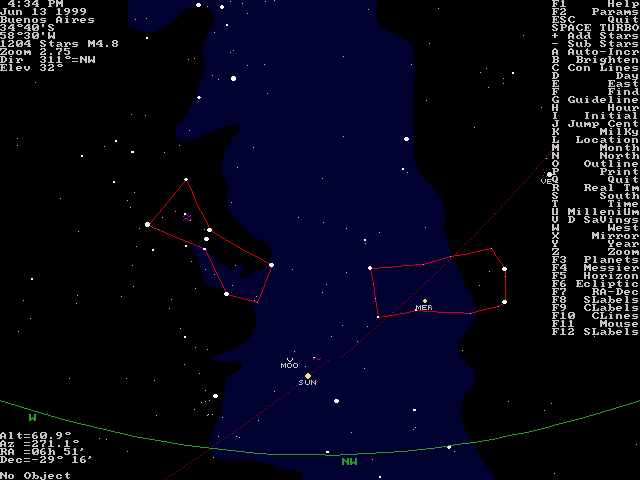Click I Initial reset command
640x480 pixels.
pyautogui.click(x=596, y=116)
